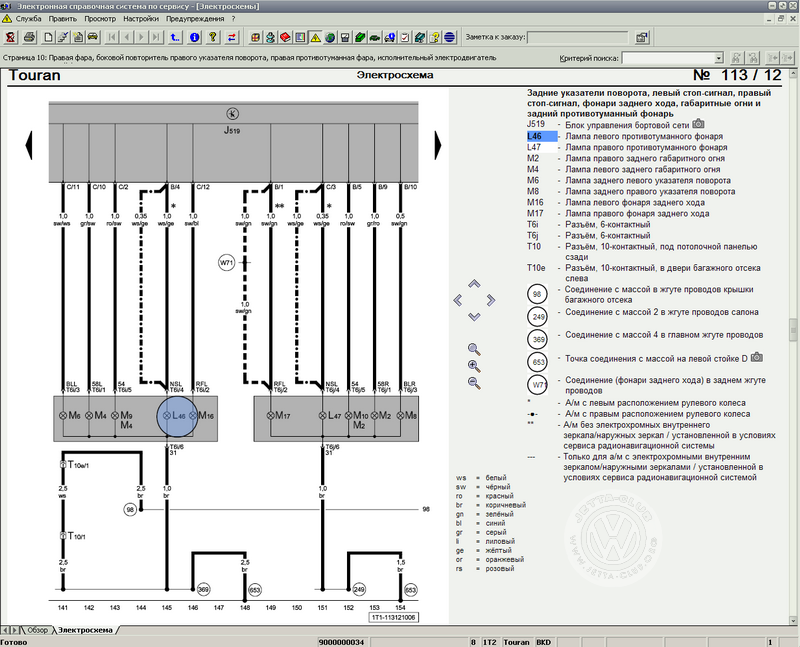Jump to the first page toolbar arrow
This screenshot has height=647, width=800.
point(112,37)
